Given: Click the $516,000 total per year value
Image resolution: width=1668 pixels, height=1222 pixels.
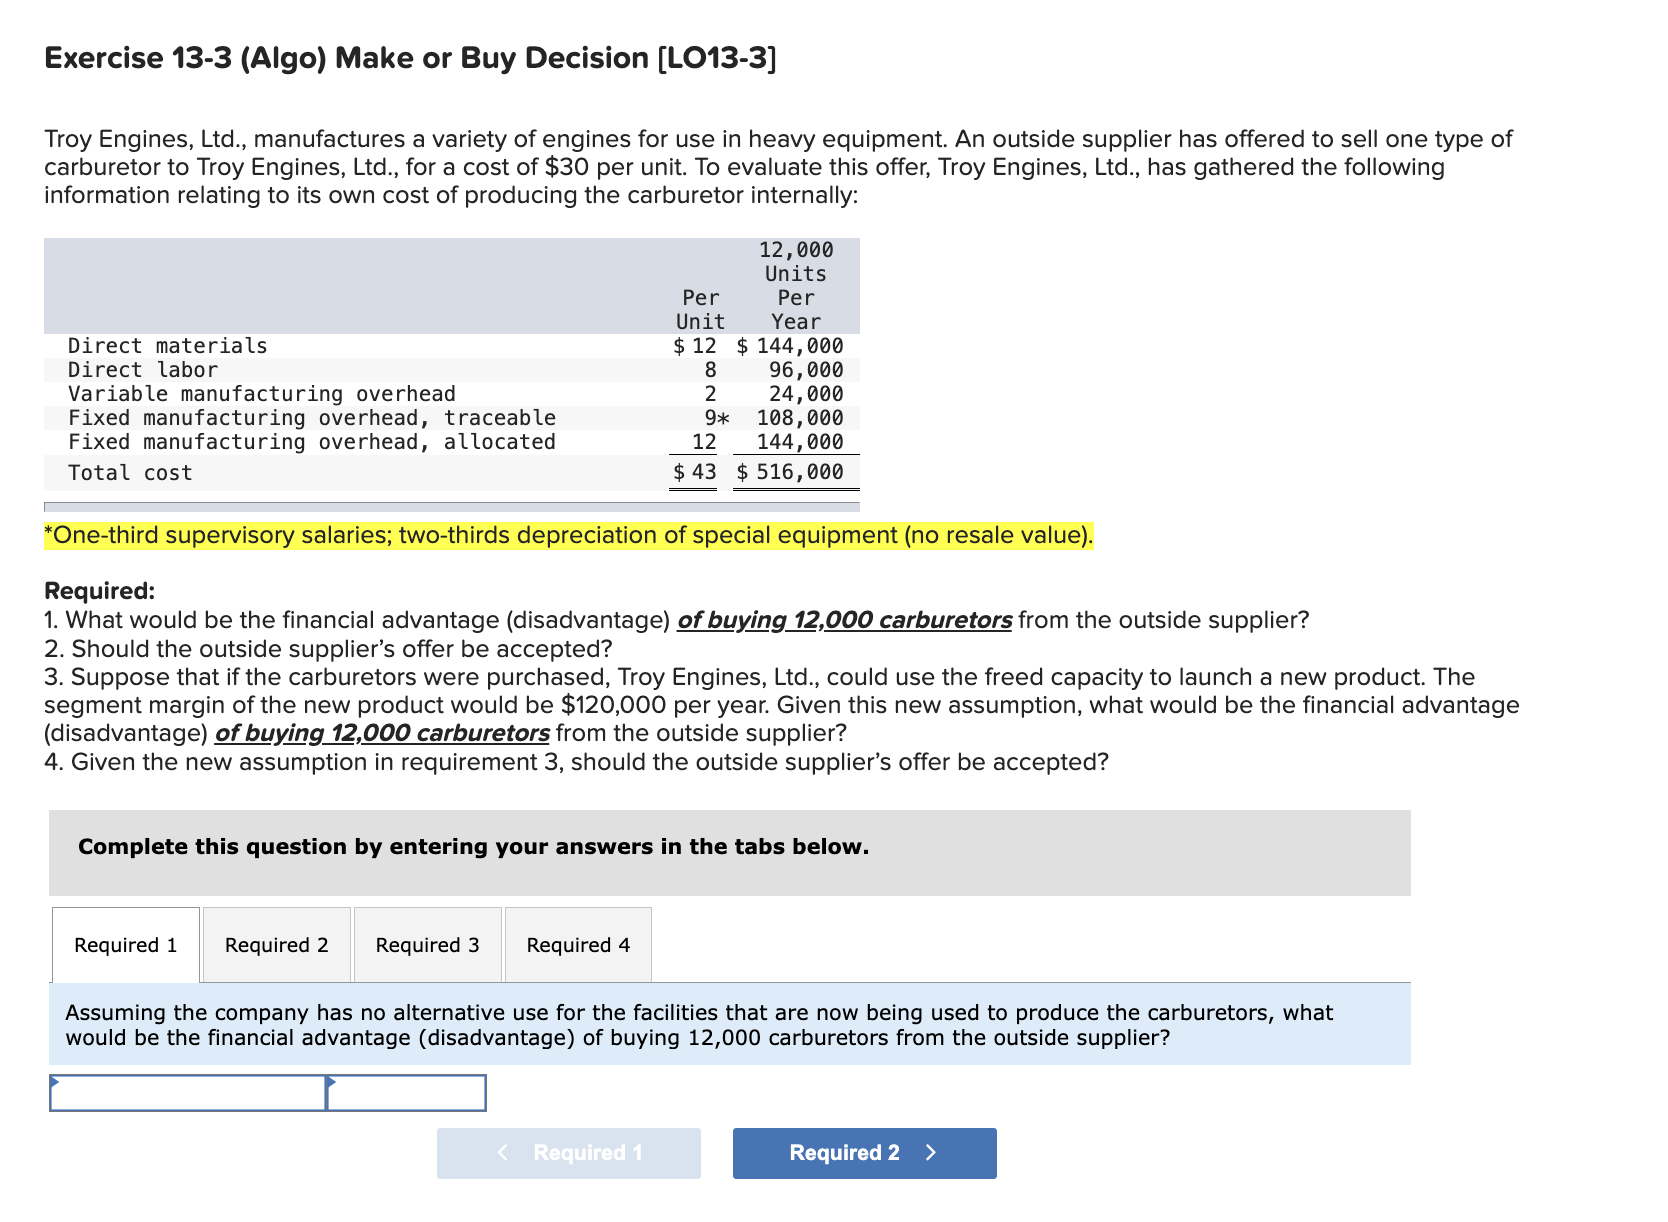Looking at the screenshot, I should pyautogui.click(x=790, y=472).
